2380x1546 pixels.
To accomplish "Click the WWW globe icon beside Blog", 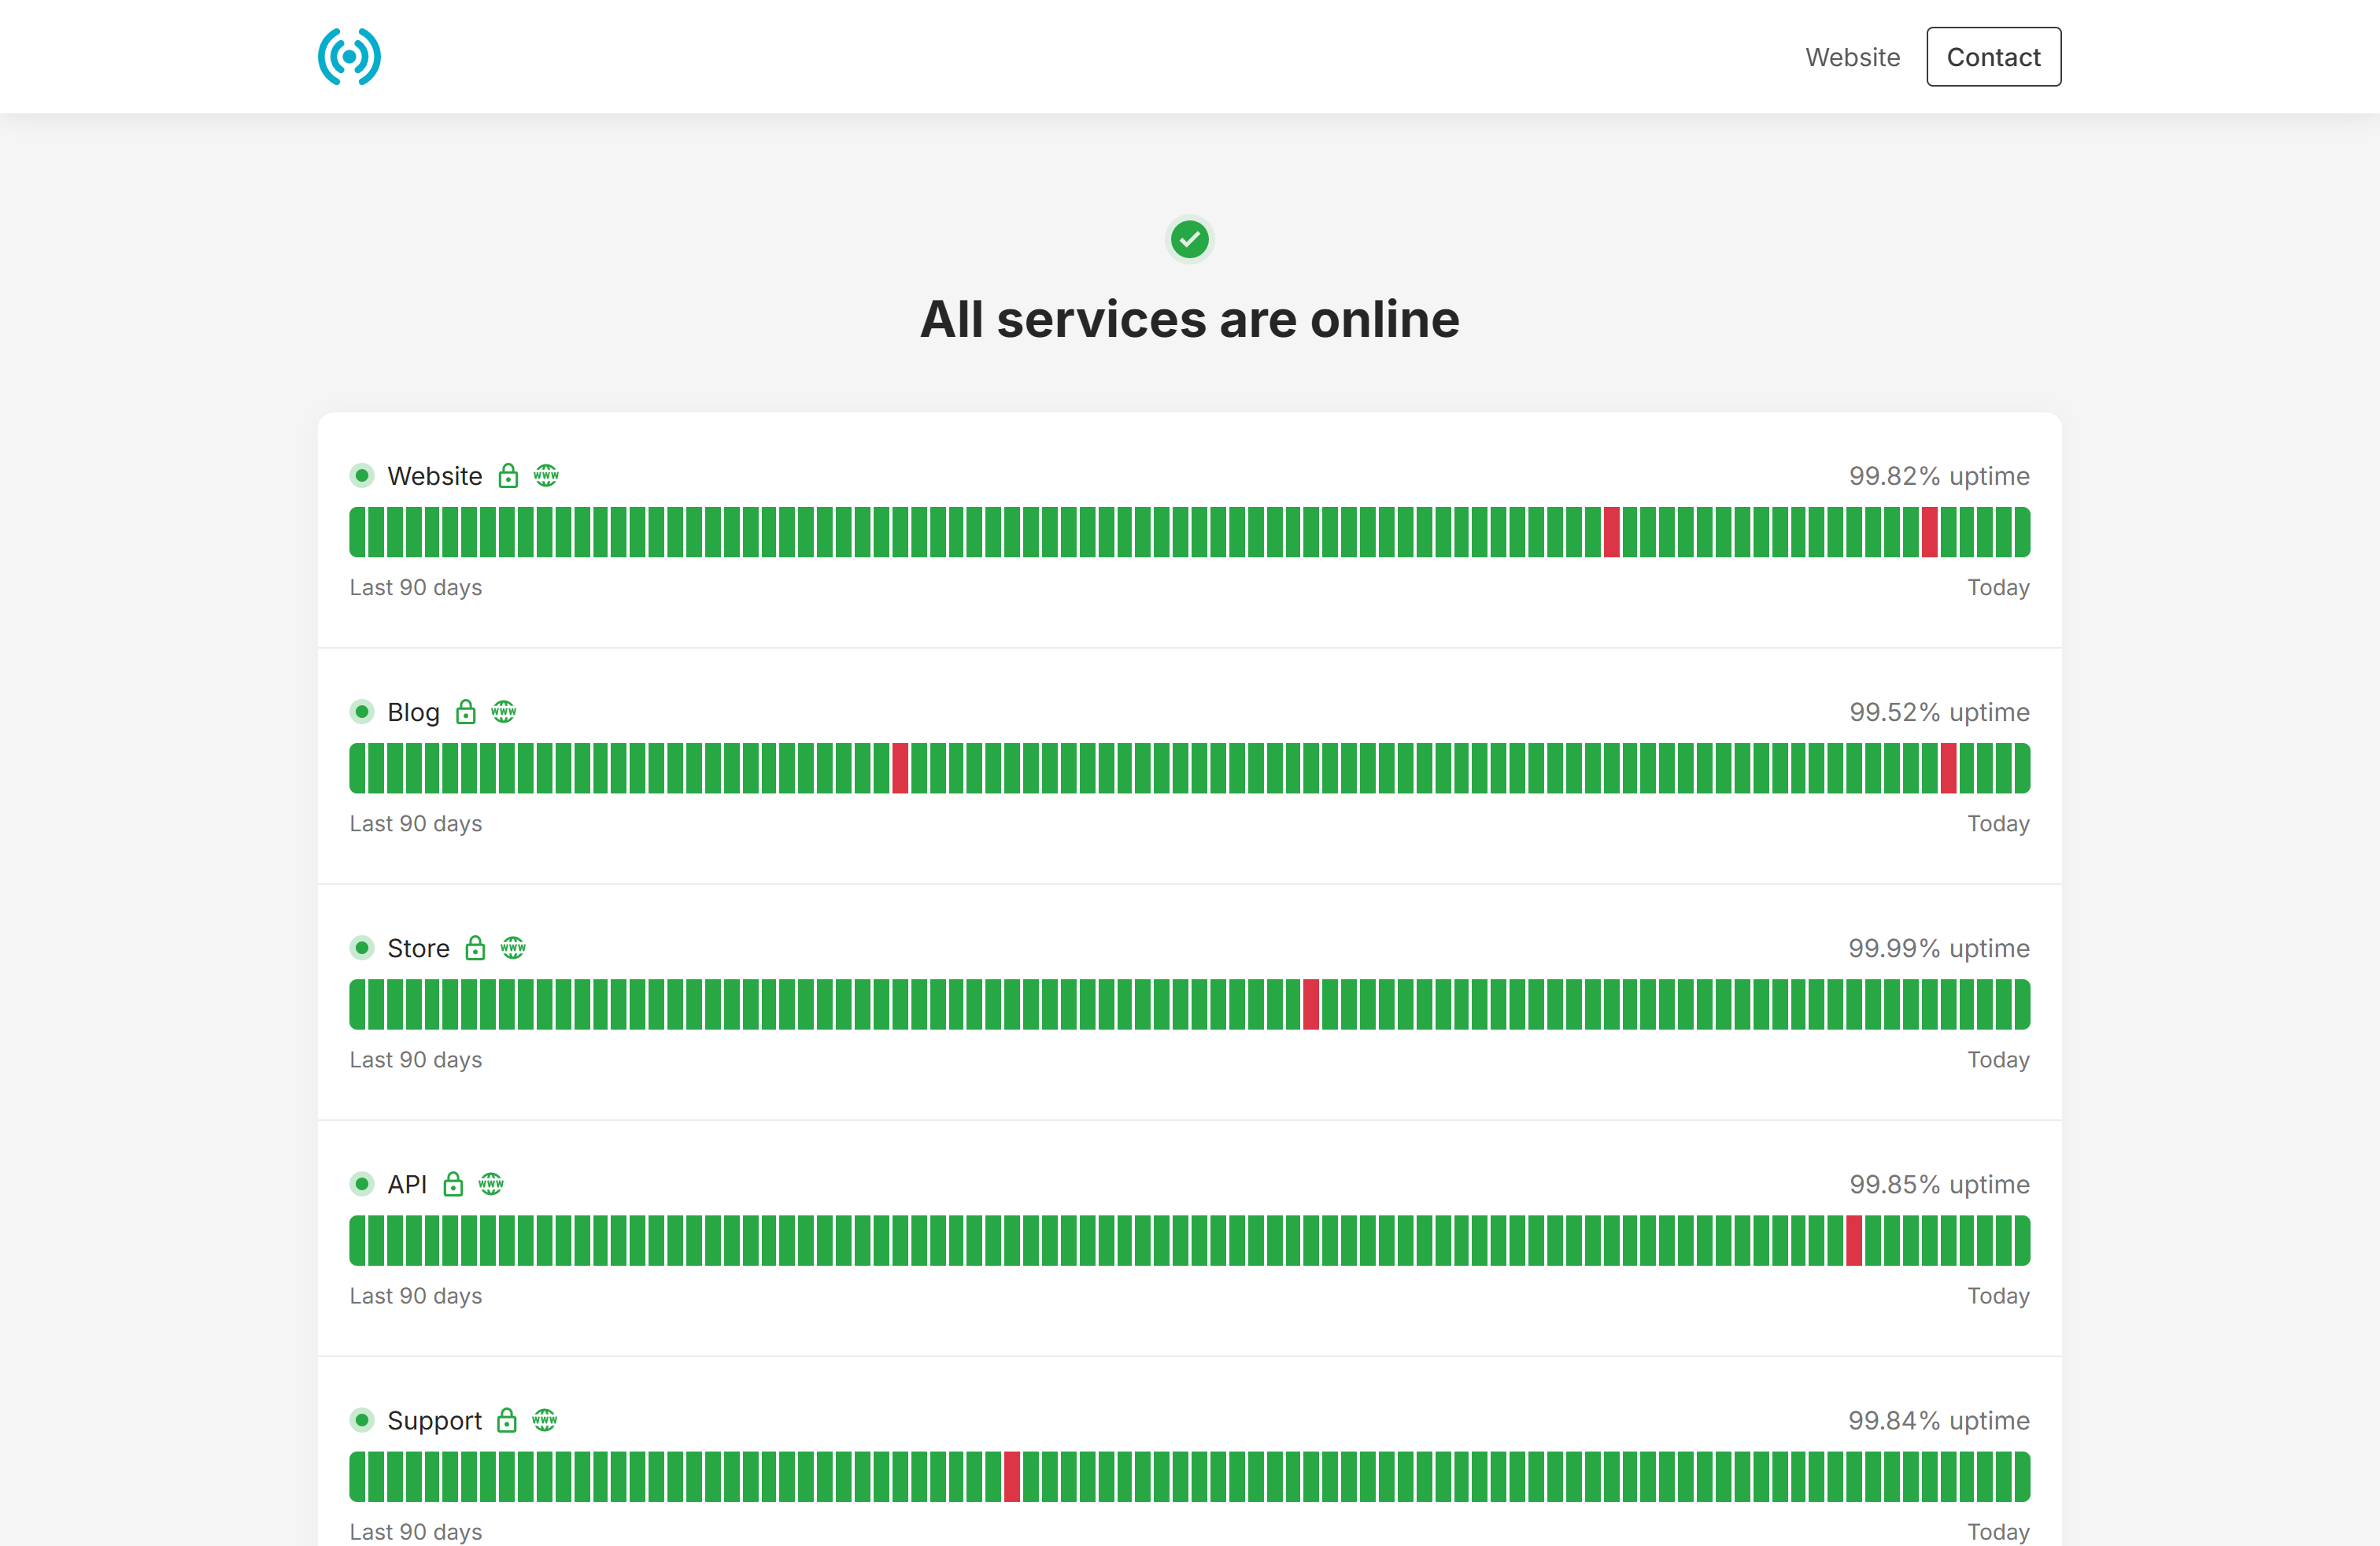I will pyautogui.click(x=504, y=711).
